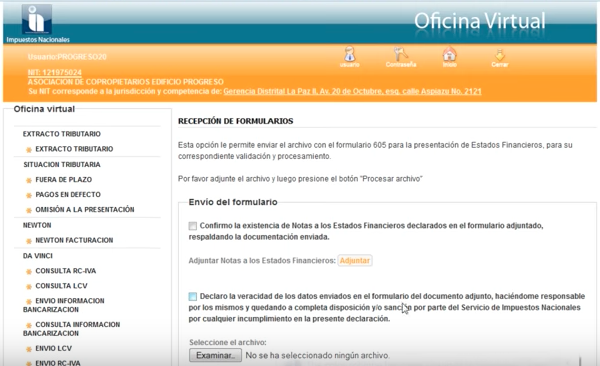This screenshot has height=366, width=600.
Task: Click ASOCIACION DE COPROPIETARIOS EDIFICIO PROGRESO text
Action: [126, 82]
